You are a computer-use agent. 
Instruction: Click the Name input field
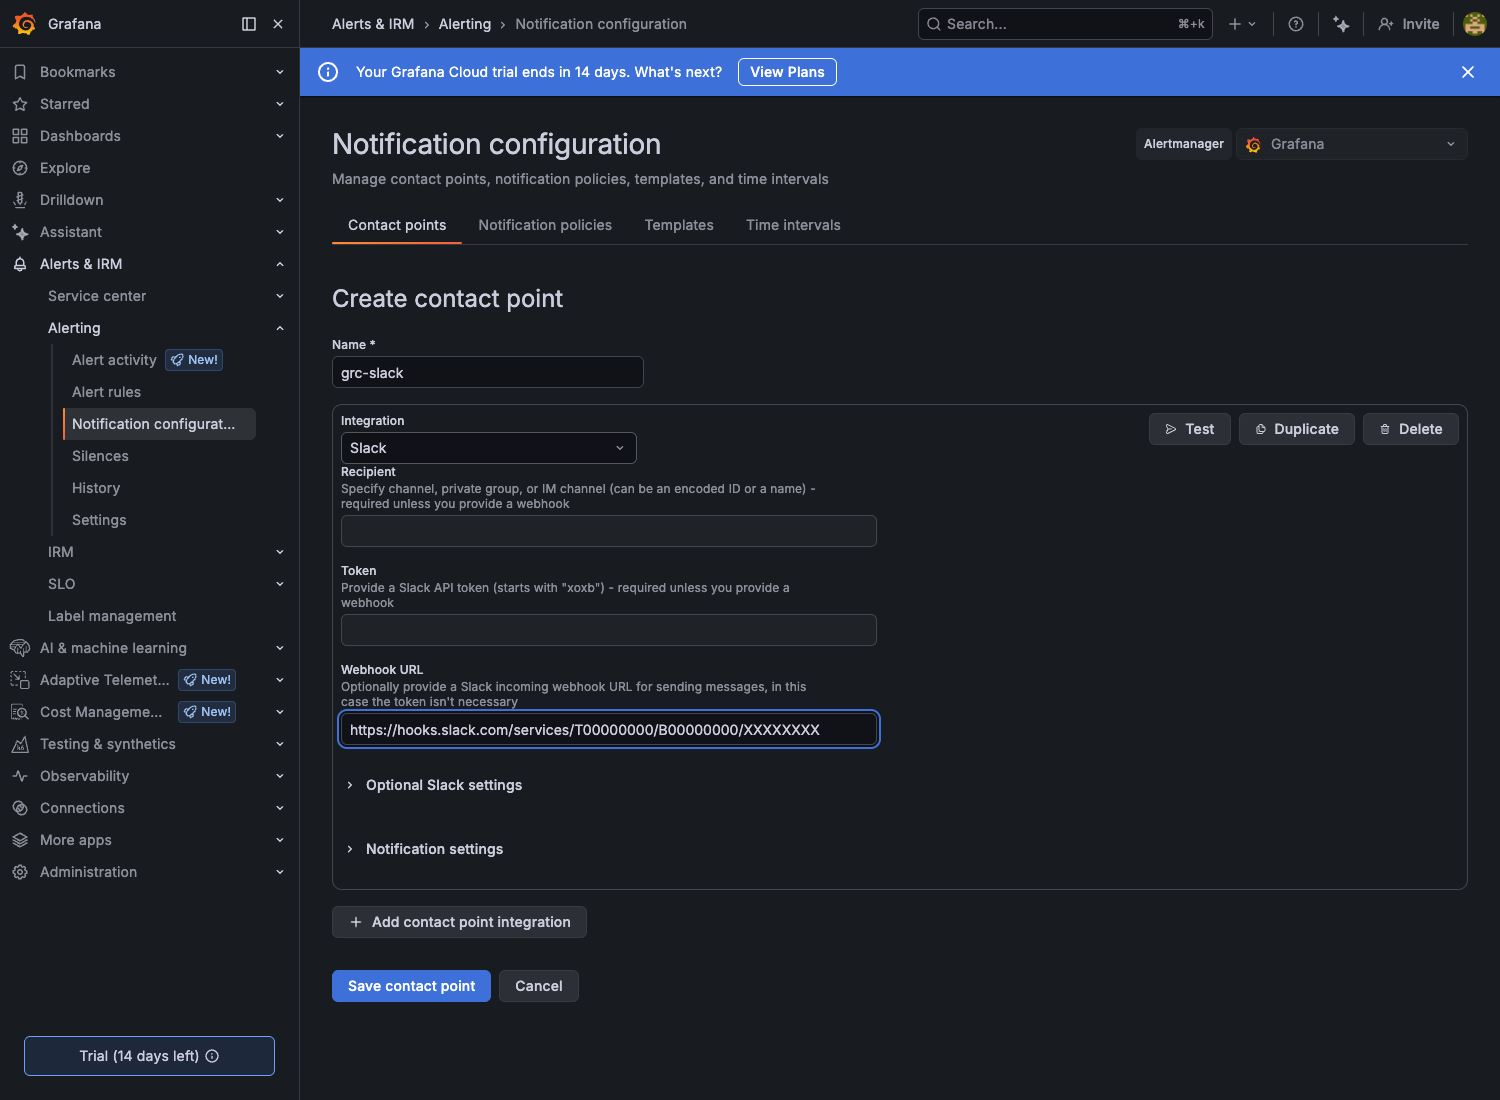[488, 372]
